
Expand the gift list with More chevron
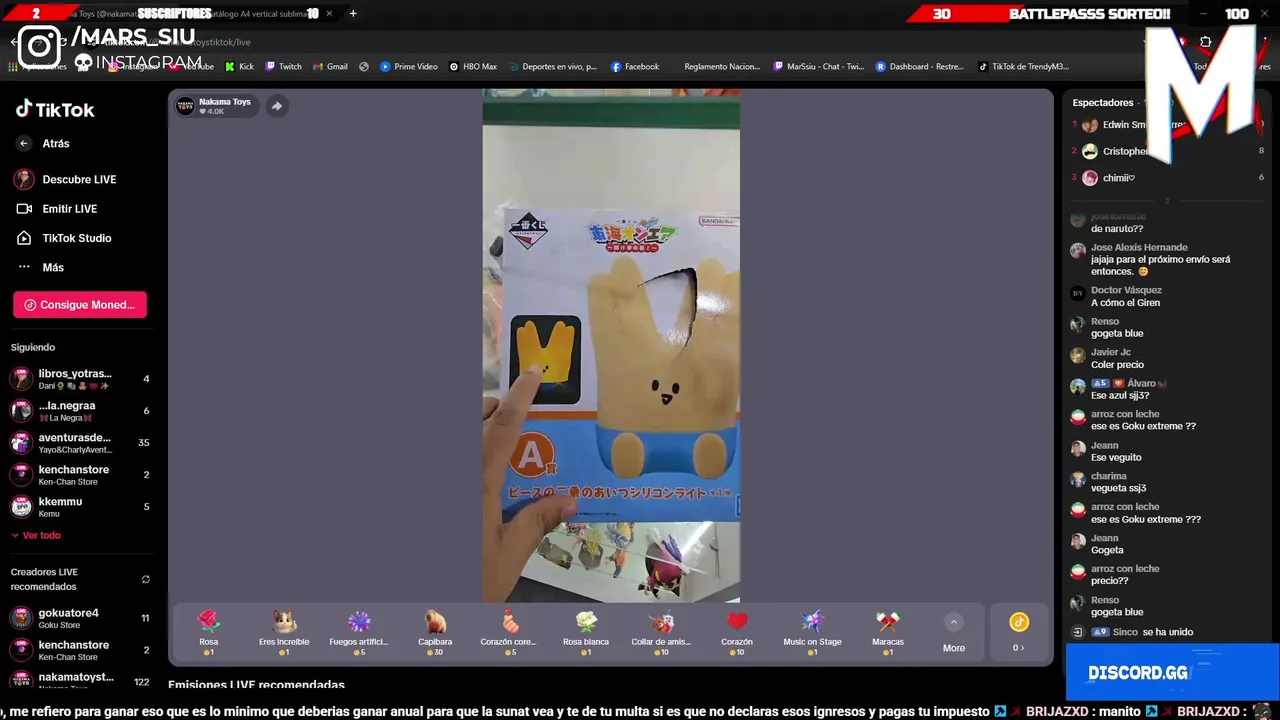tap(954, 633)
